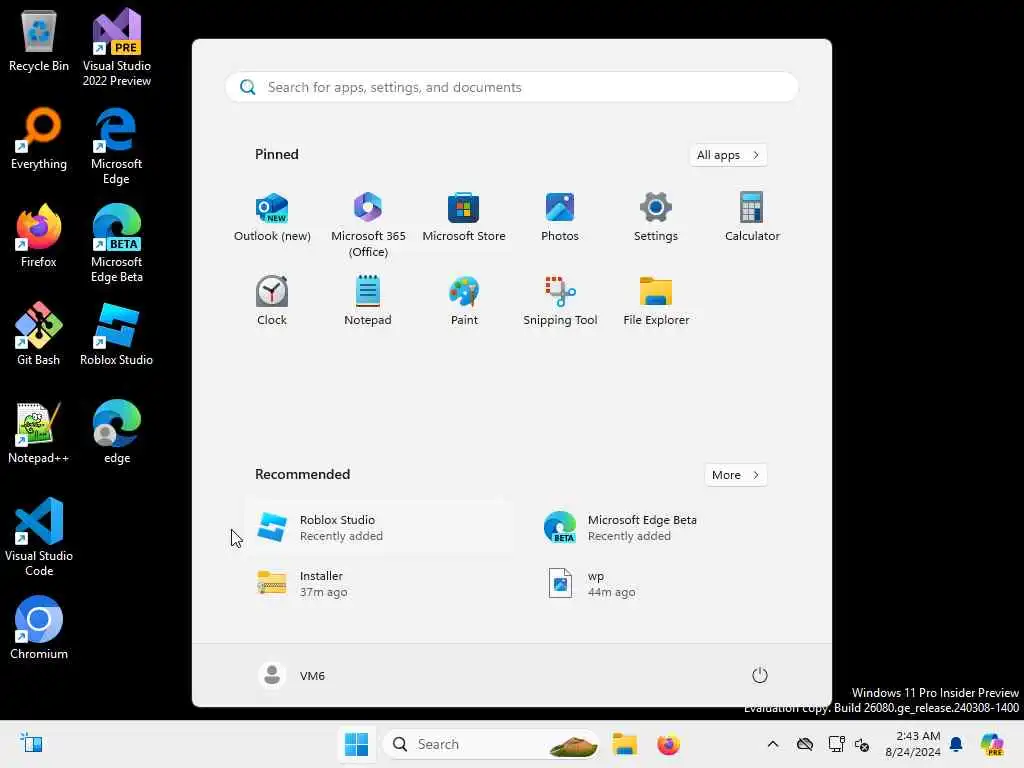Select Microsoft Edge Beta desktop shortcut
Viewport: 1024px width, 768px height.
[x=116, y=244]
